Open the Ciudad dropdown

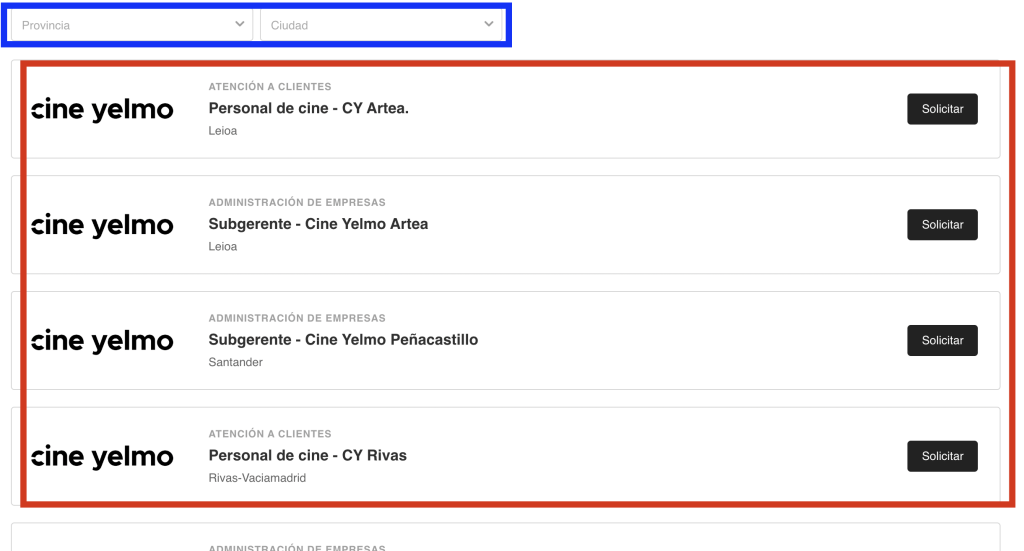pyautogui.click(x=381, y=25)
